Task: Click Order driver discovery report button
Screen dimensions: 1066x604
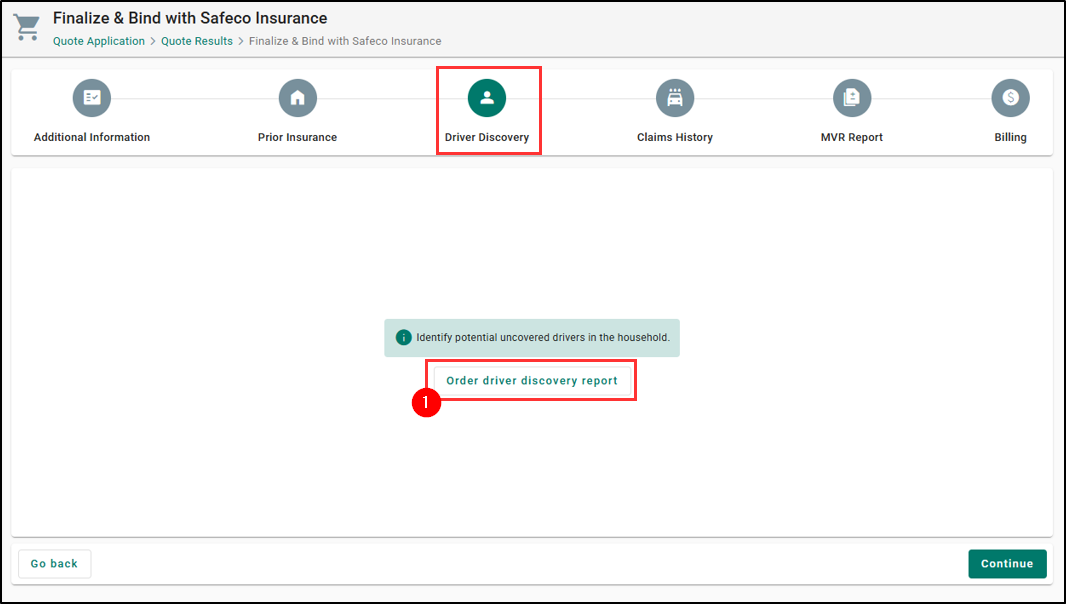Action: point(532,380)
